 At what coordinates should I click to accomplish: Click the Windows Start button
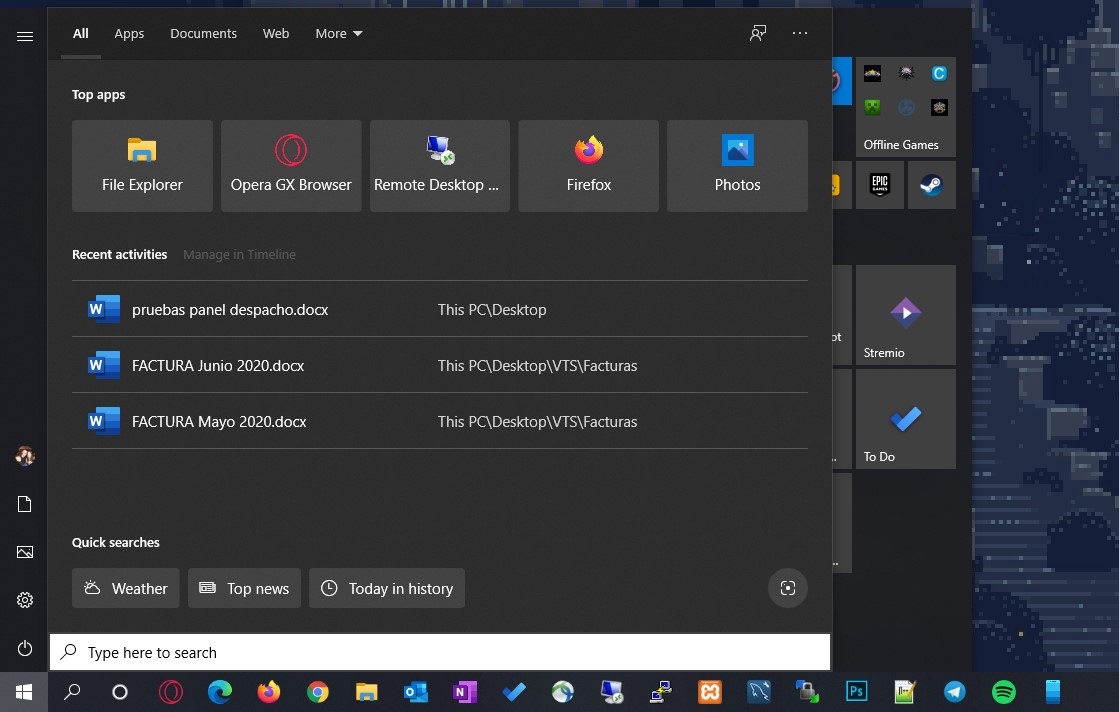tap(24, 692)
